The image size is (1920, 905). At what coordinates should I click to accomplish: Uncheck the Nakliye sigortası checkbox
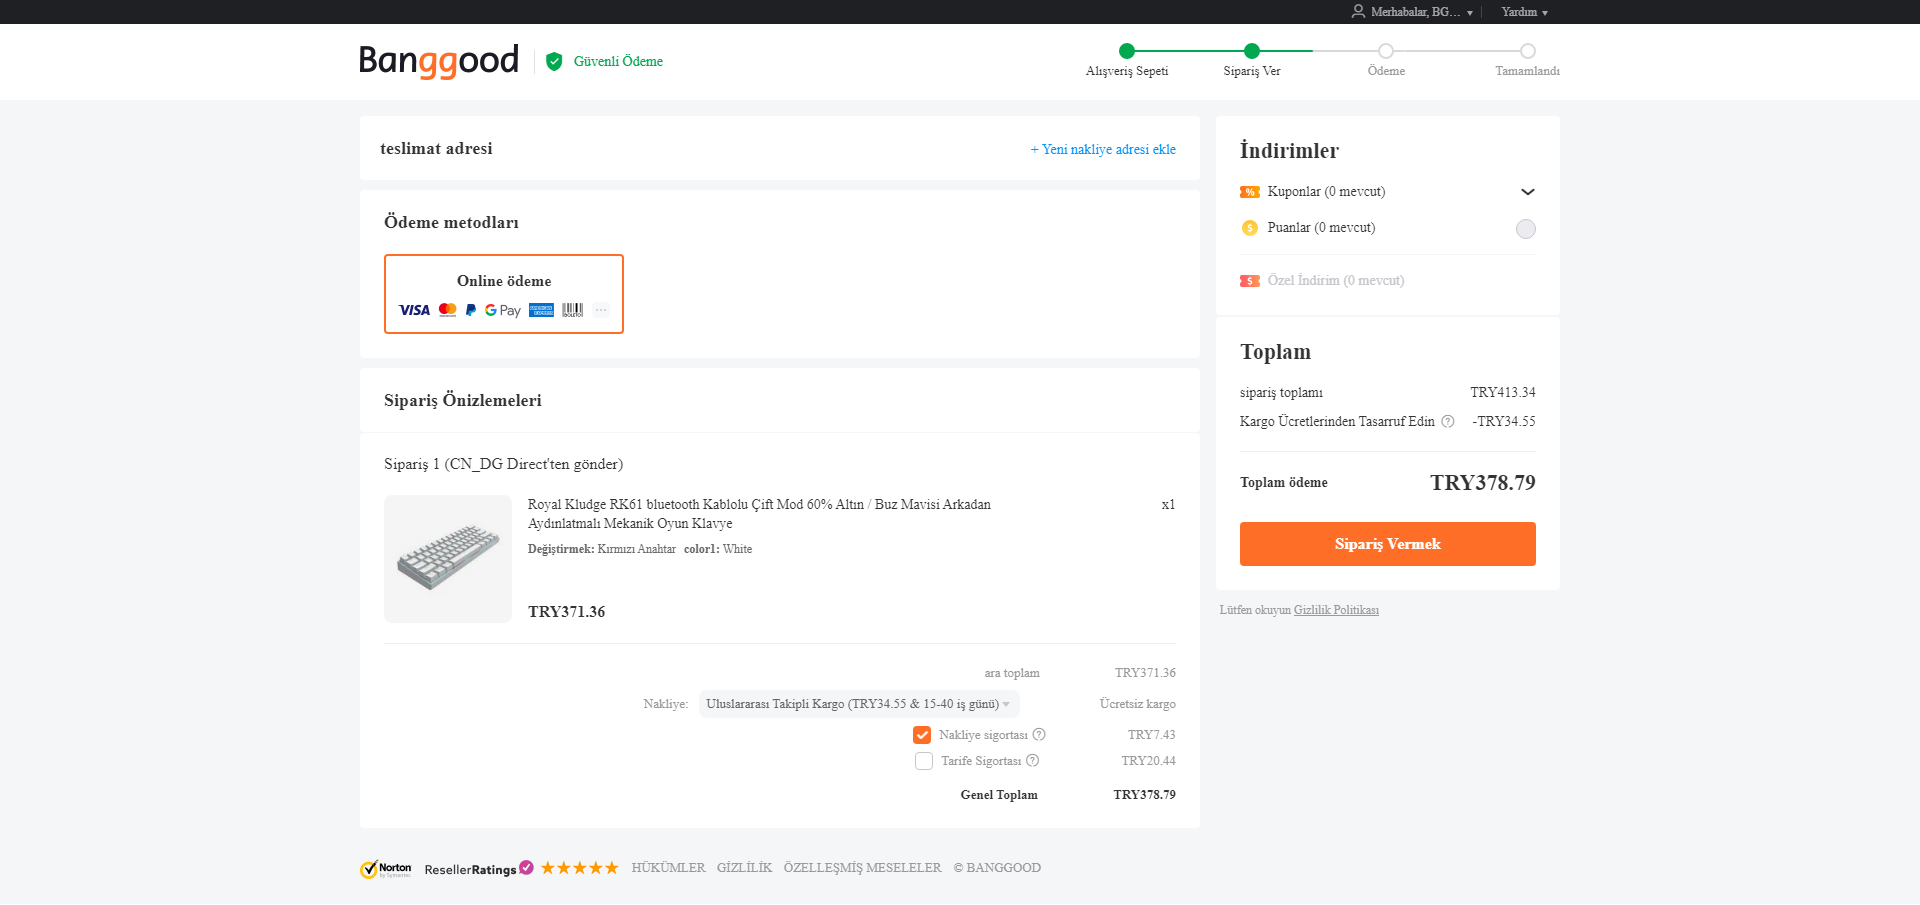coord(922,735)
